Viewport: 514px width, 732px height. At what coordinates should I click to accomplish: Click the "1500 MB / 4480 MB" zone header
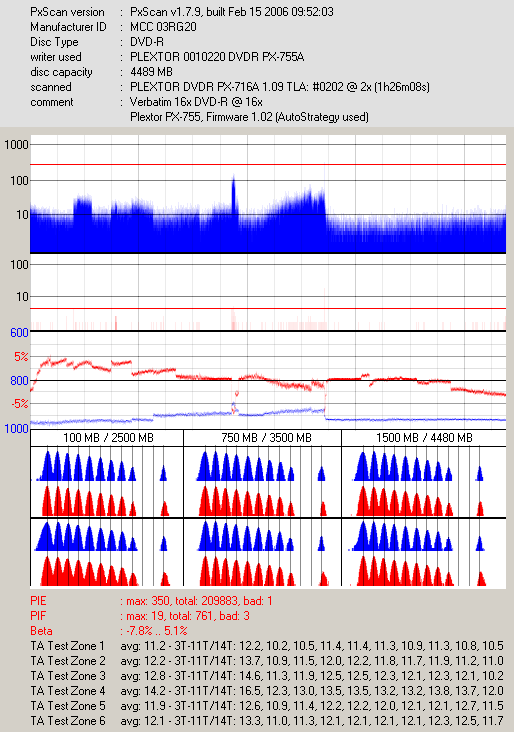coord(424,438)
